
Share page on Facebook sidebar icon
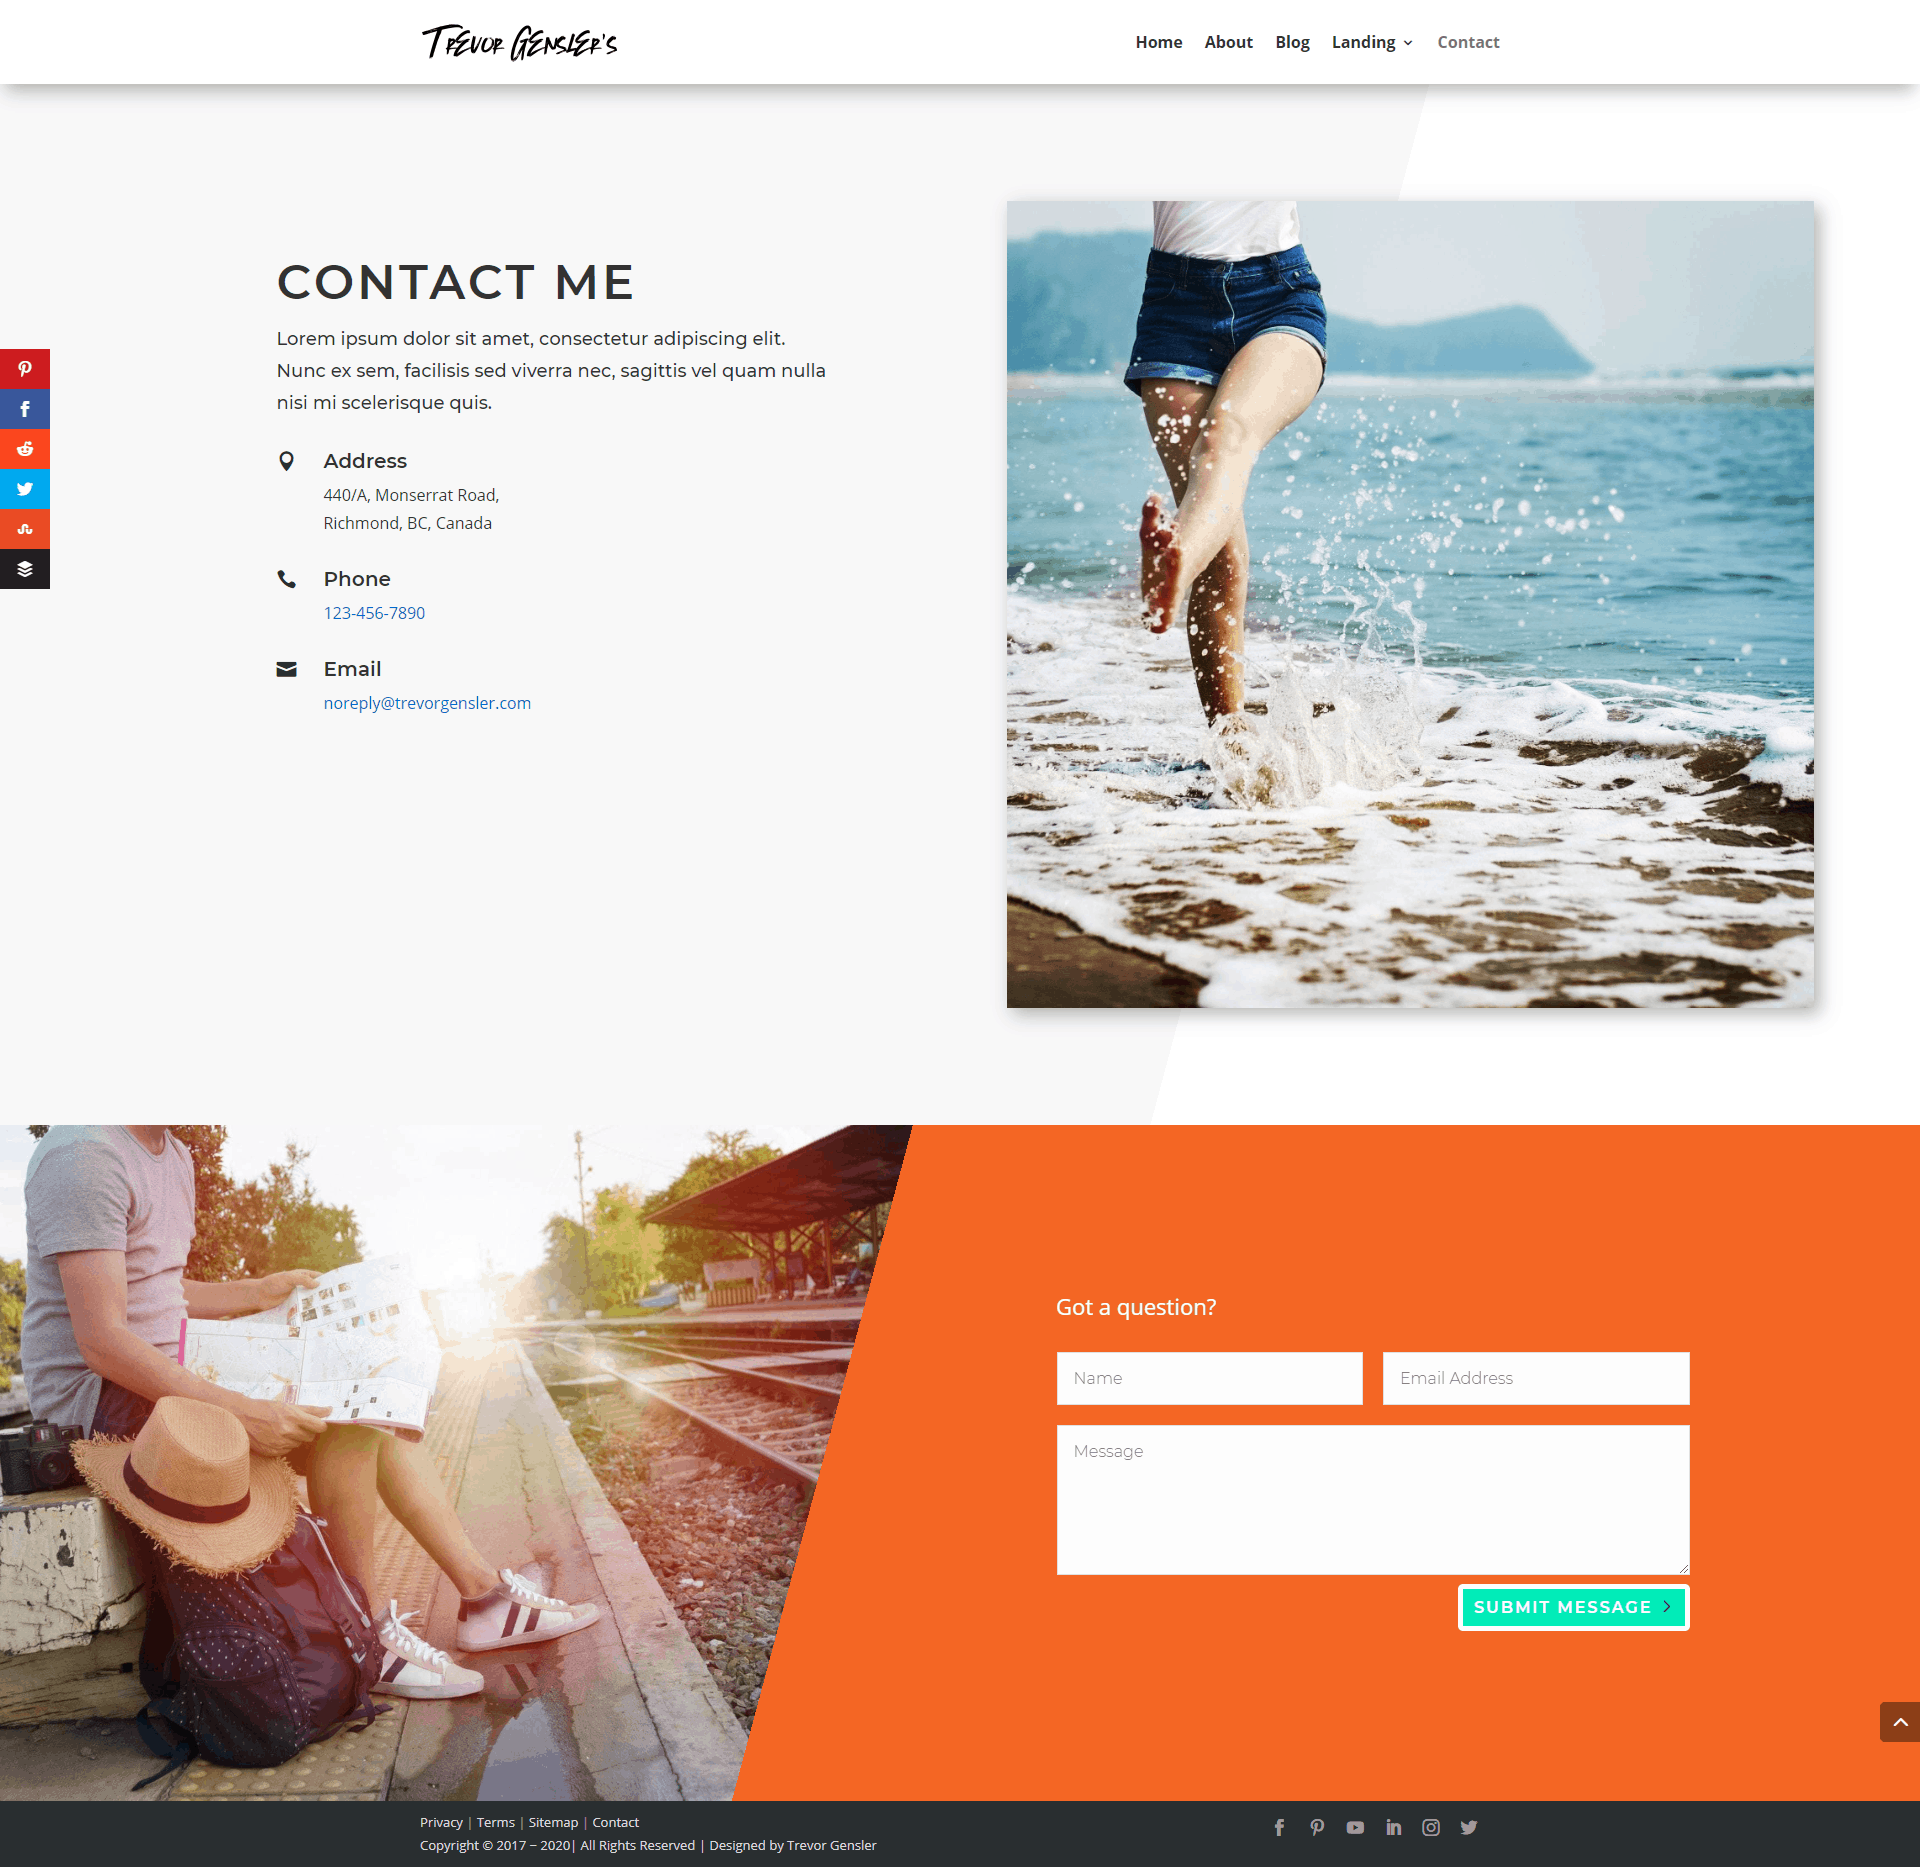25,409
